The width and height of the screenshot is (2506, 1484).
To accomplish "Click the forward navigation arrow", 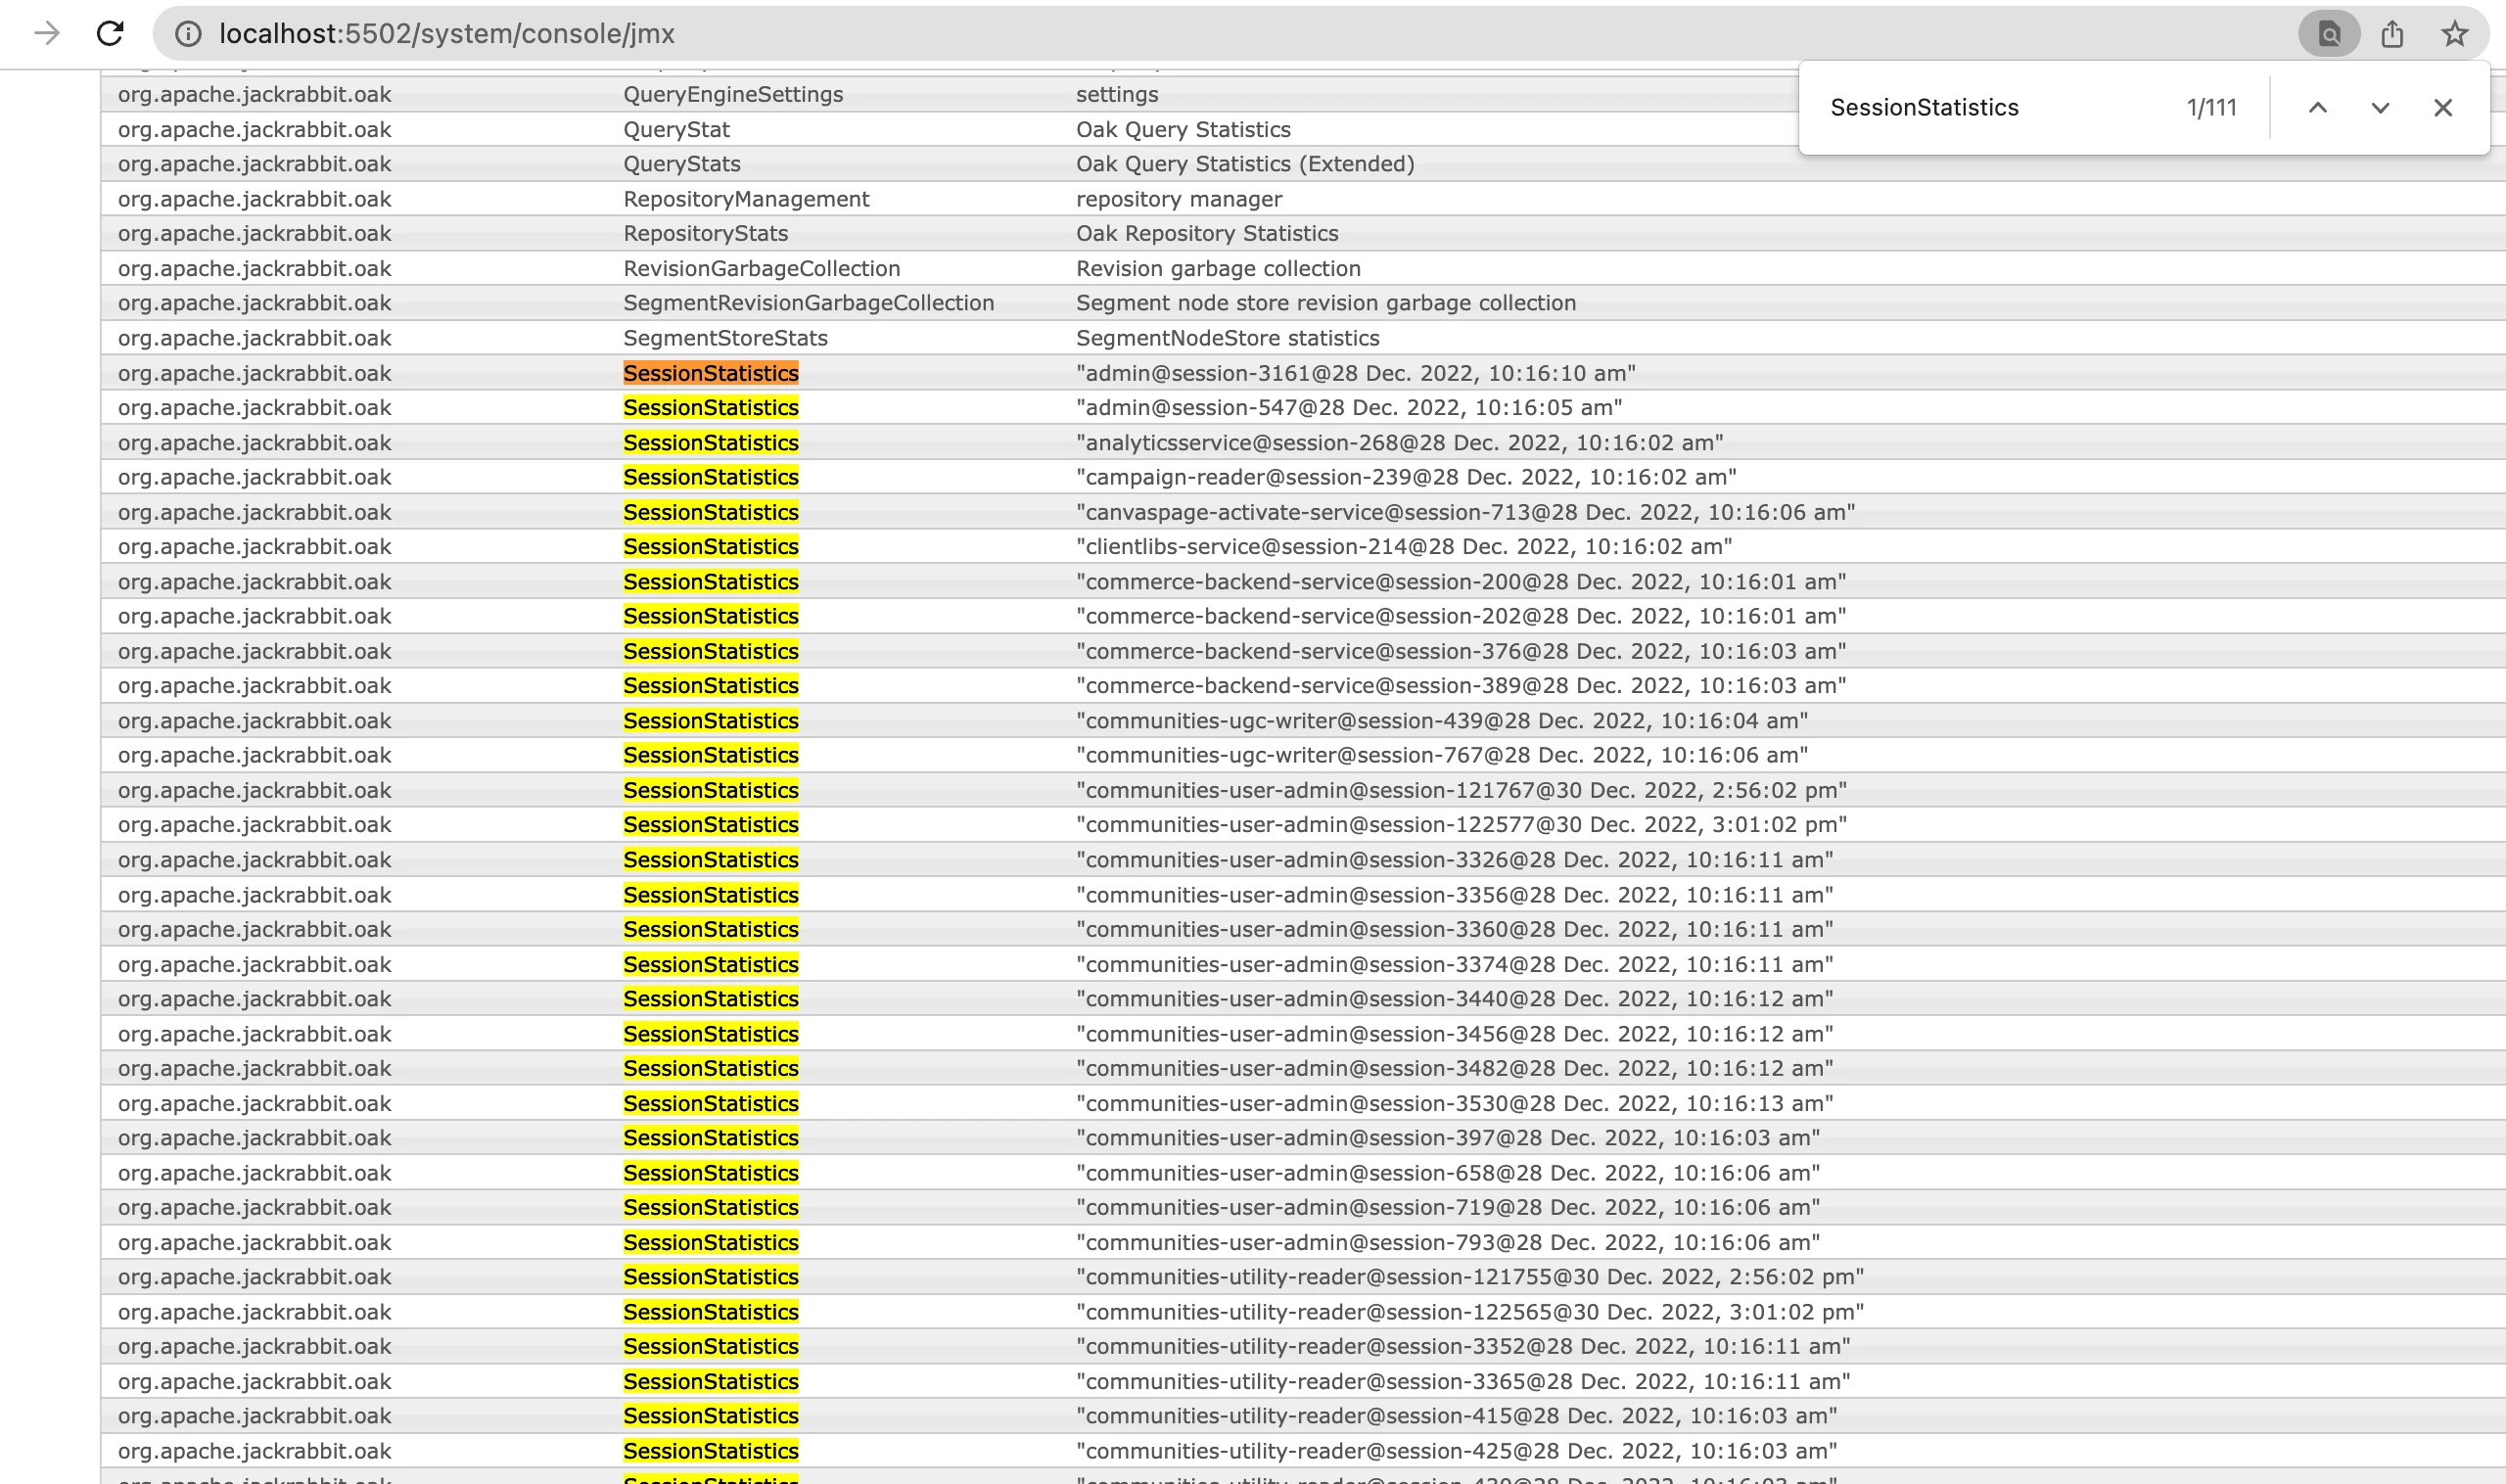I will point(46,34).
